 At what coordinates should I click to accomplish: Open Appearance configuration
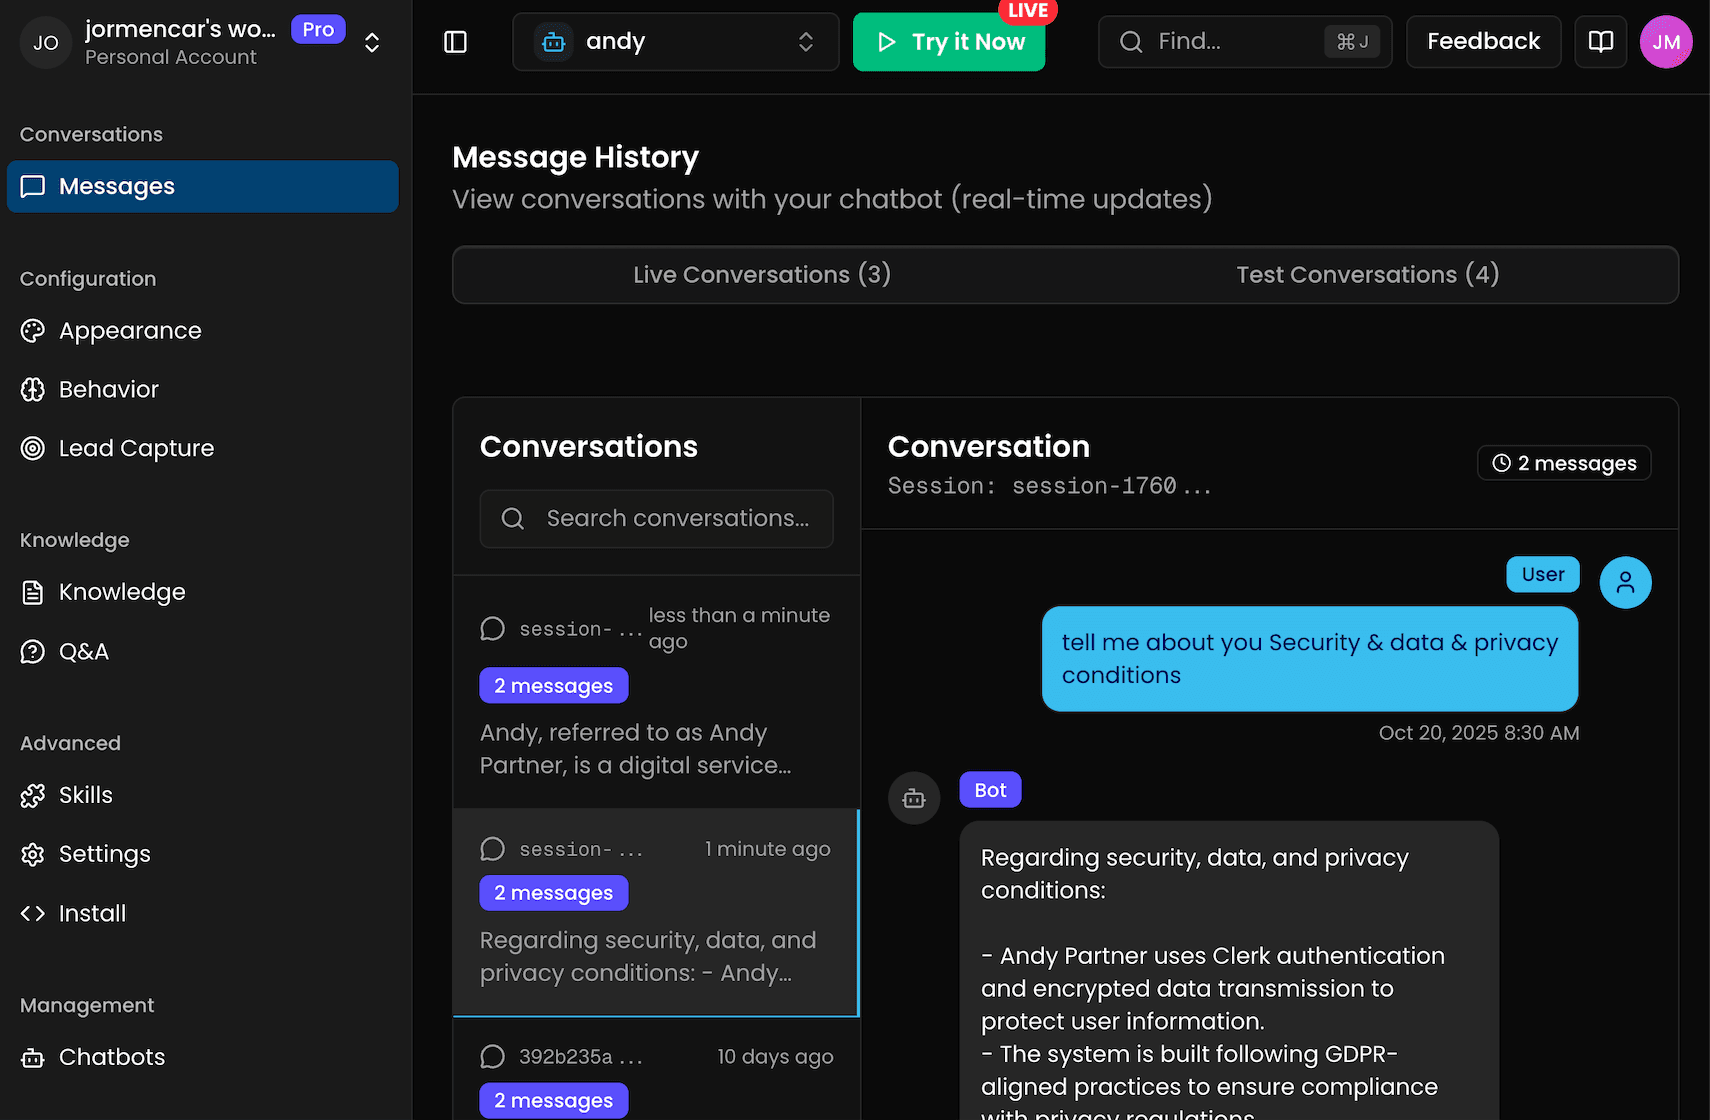(x=130, y=331)
